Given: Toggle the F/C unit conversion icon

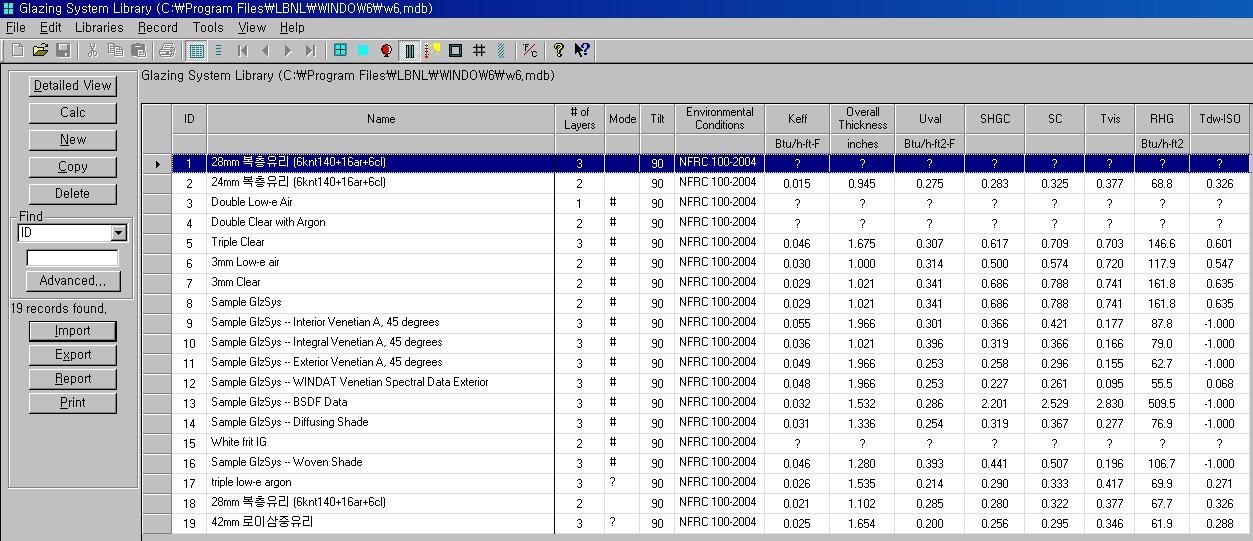Looking at the screenshot, I should (530, 50).
